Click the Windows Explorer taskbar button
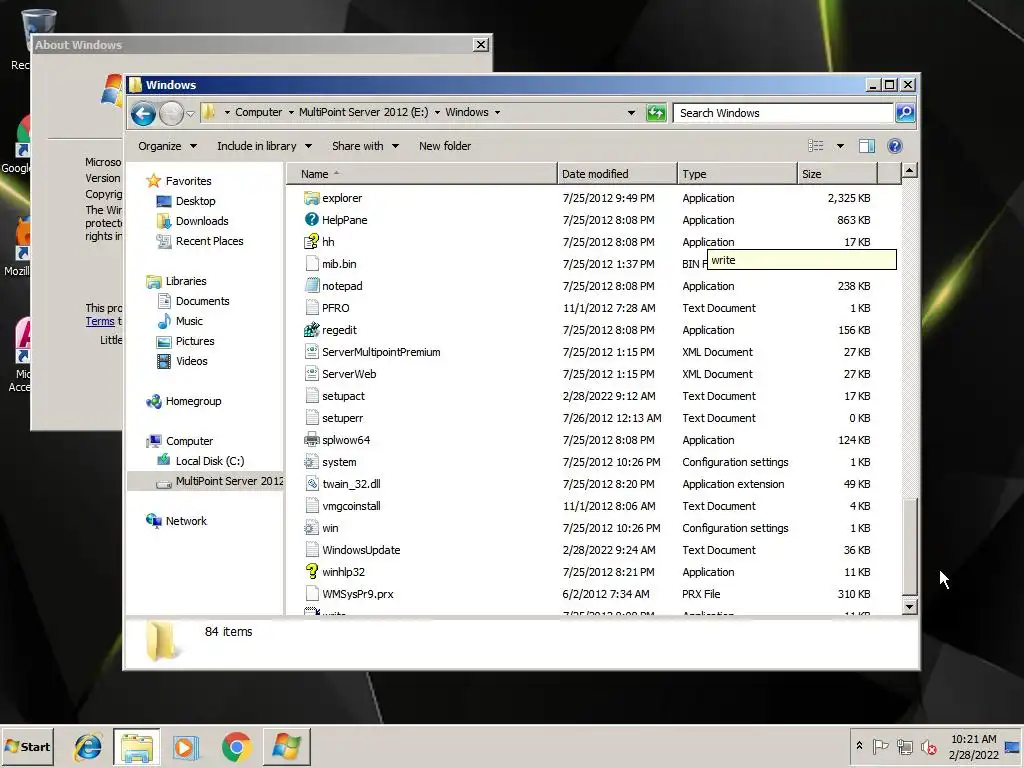 (x=136, y=747)
